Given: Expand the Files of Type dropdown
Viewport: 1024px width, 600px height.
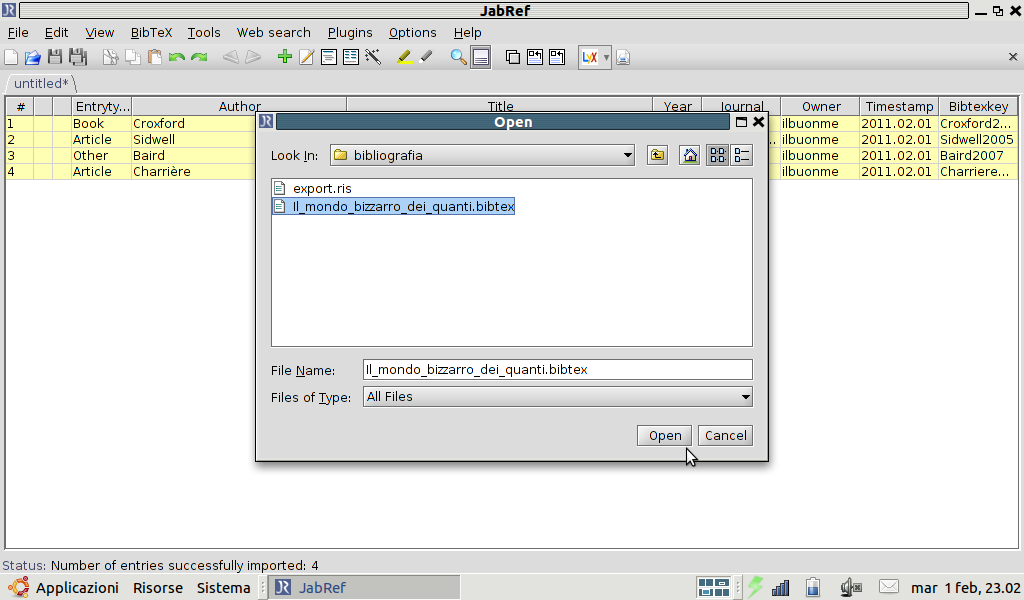Looking at the screenshot, I should (x=745, y=397).
